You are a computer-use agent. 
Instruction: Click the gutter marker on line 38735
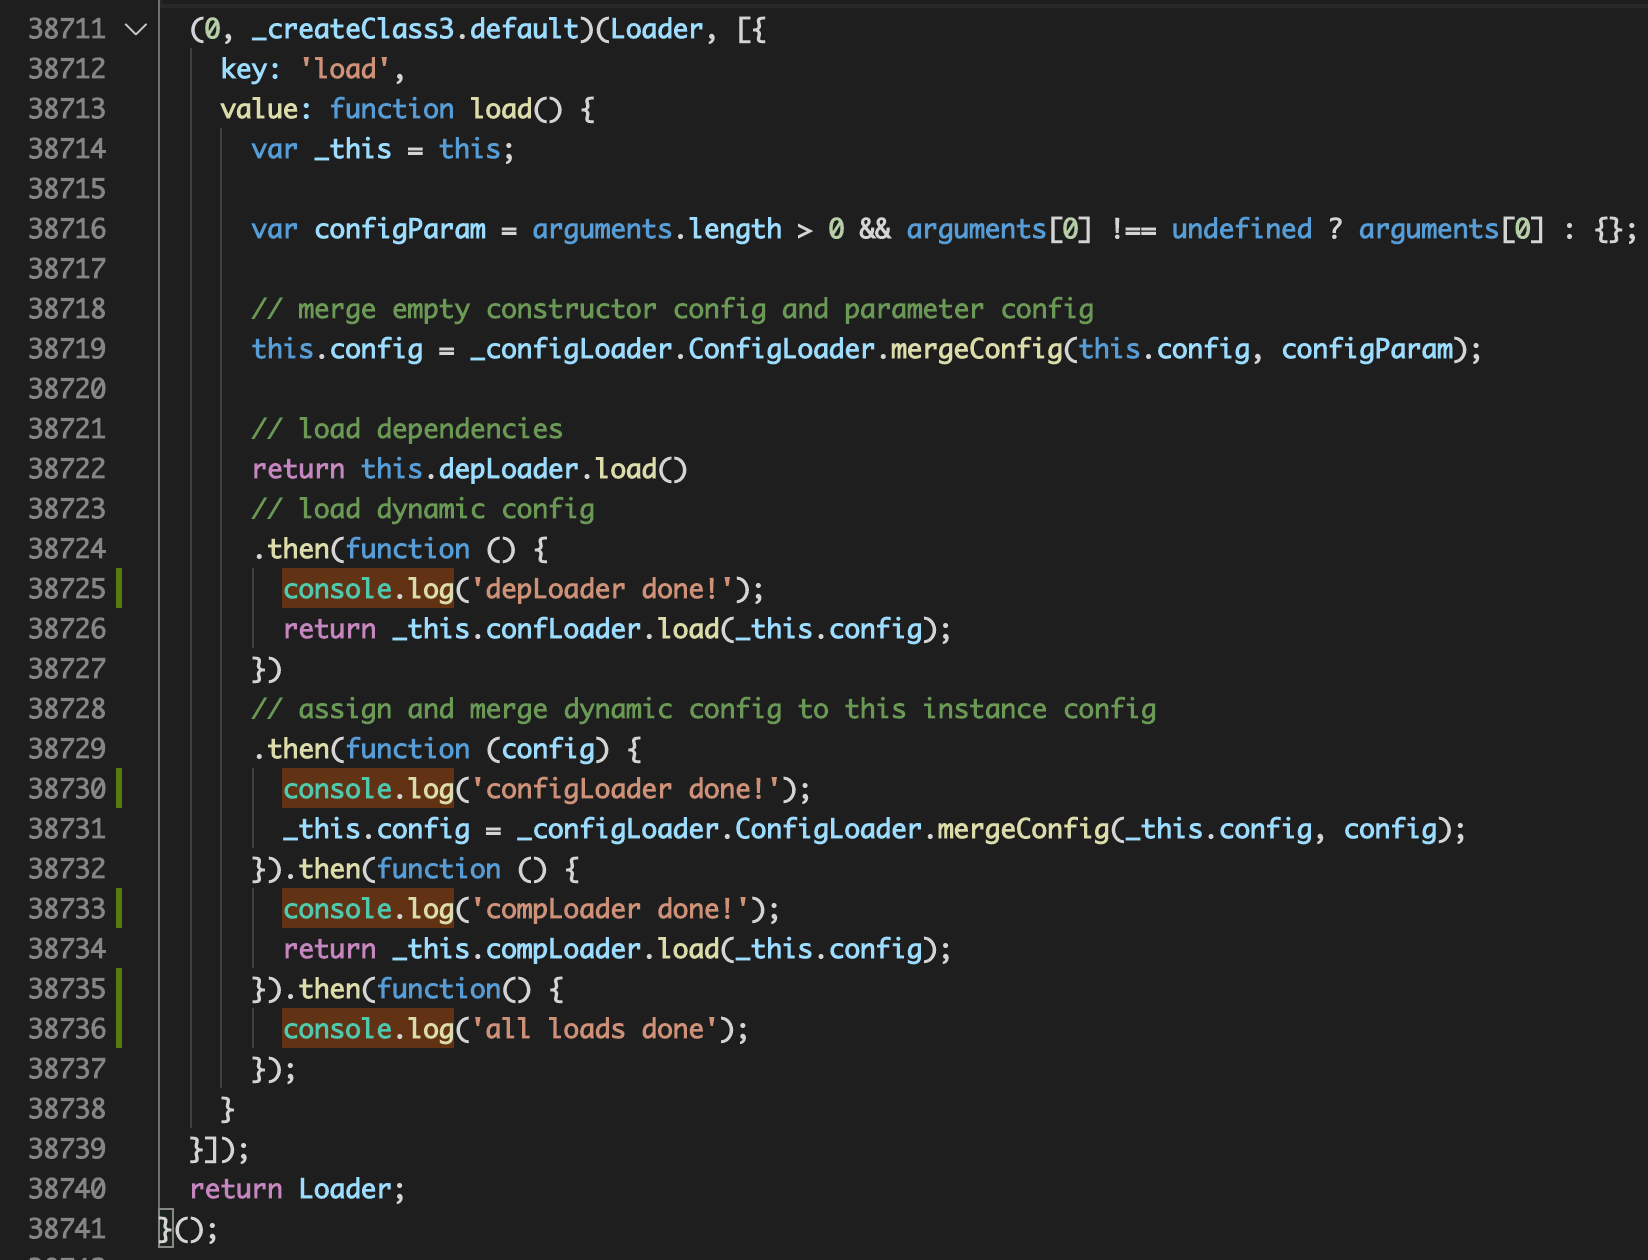(x=119, y=989)
